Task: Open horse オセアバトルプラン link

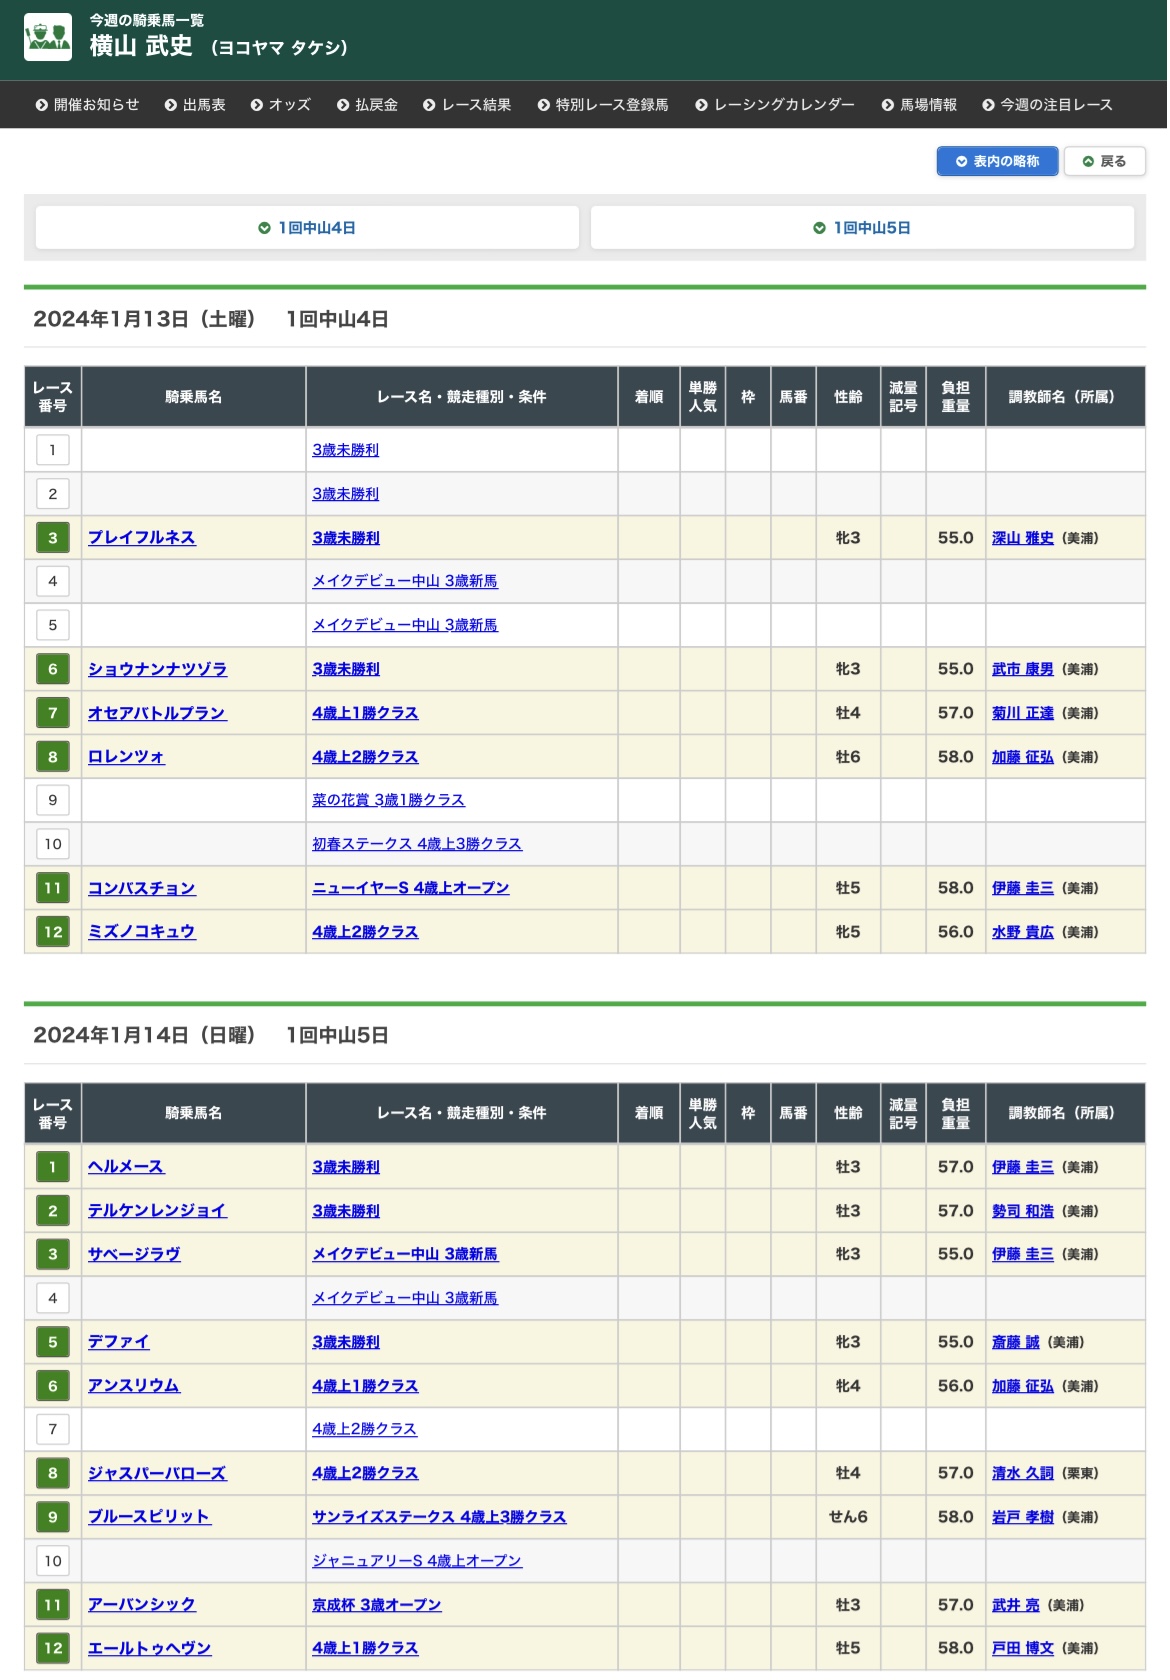Action: pos(157,713)
